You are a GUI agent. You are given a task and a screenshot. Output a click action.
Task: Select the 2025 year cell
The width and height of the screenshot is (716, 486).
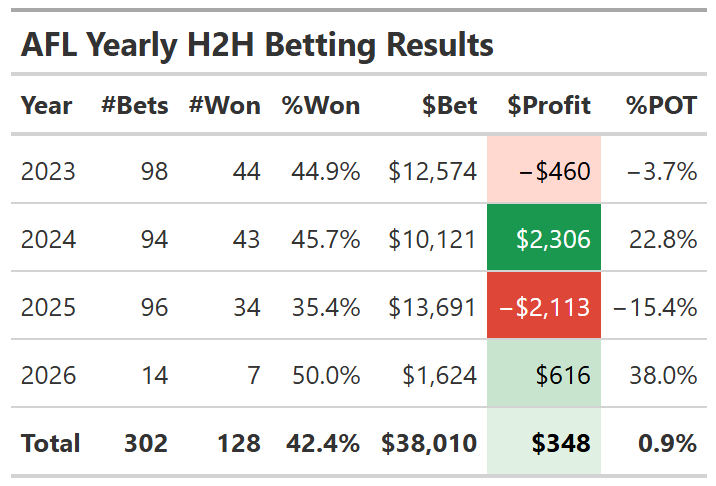[x=48, y=307]
